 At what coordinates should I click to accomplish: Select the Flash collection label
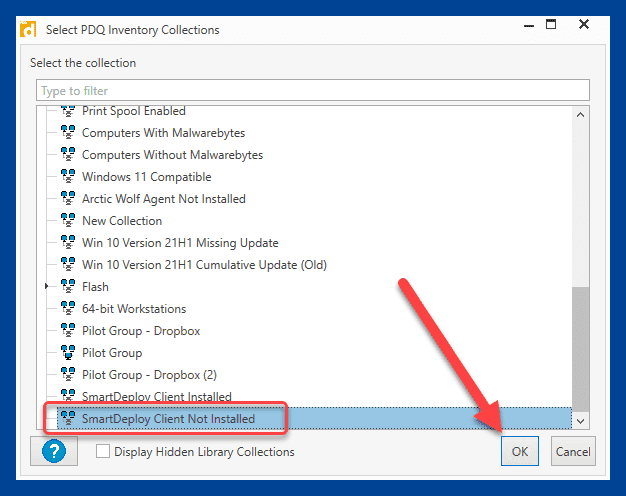[95, 286]
